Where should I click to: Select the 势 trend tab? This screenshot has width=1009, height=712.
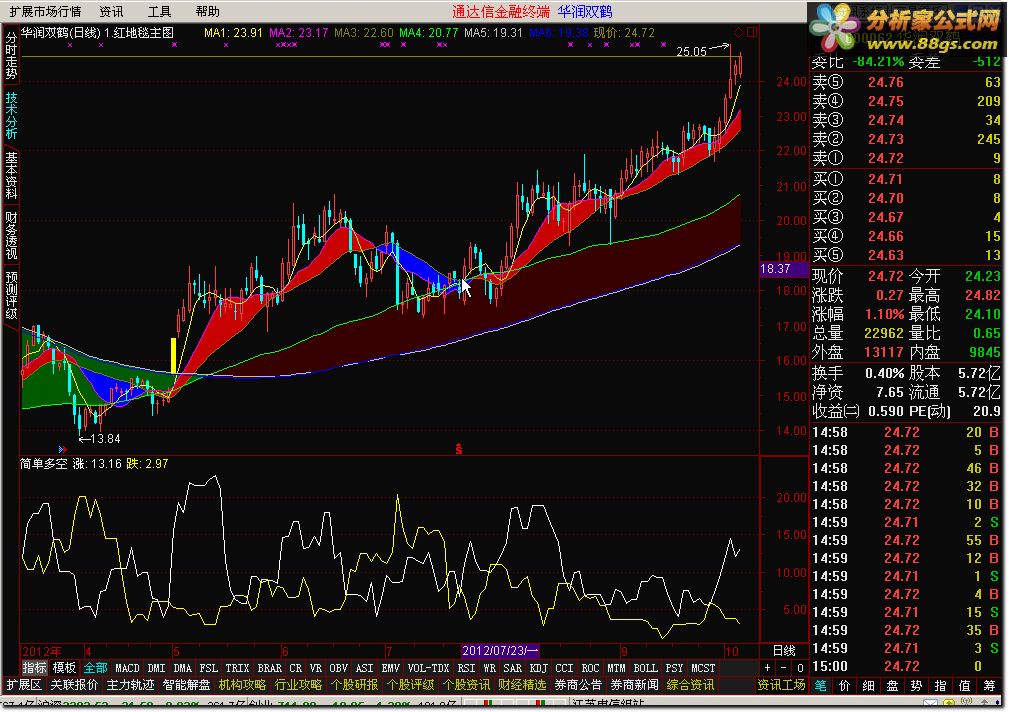pos(916,686)
